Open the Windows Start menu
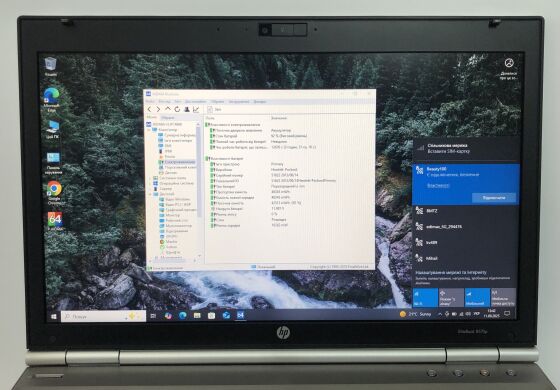The width and height of the screenshot is (560, 390). click(54, 316)
